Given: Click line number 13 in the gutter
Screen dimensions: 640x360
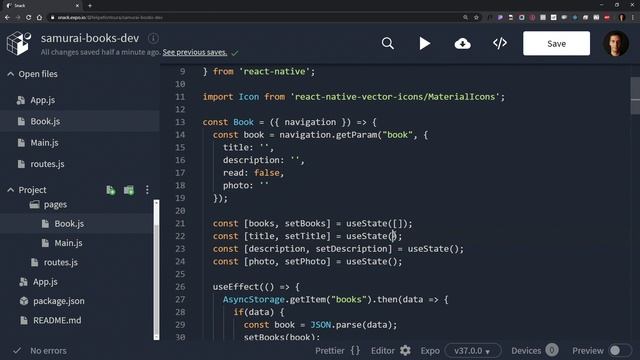Looking at the screenshot, I should [180, 122].
